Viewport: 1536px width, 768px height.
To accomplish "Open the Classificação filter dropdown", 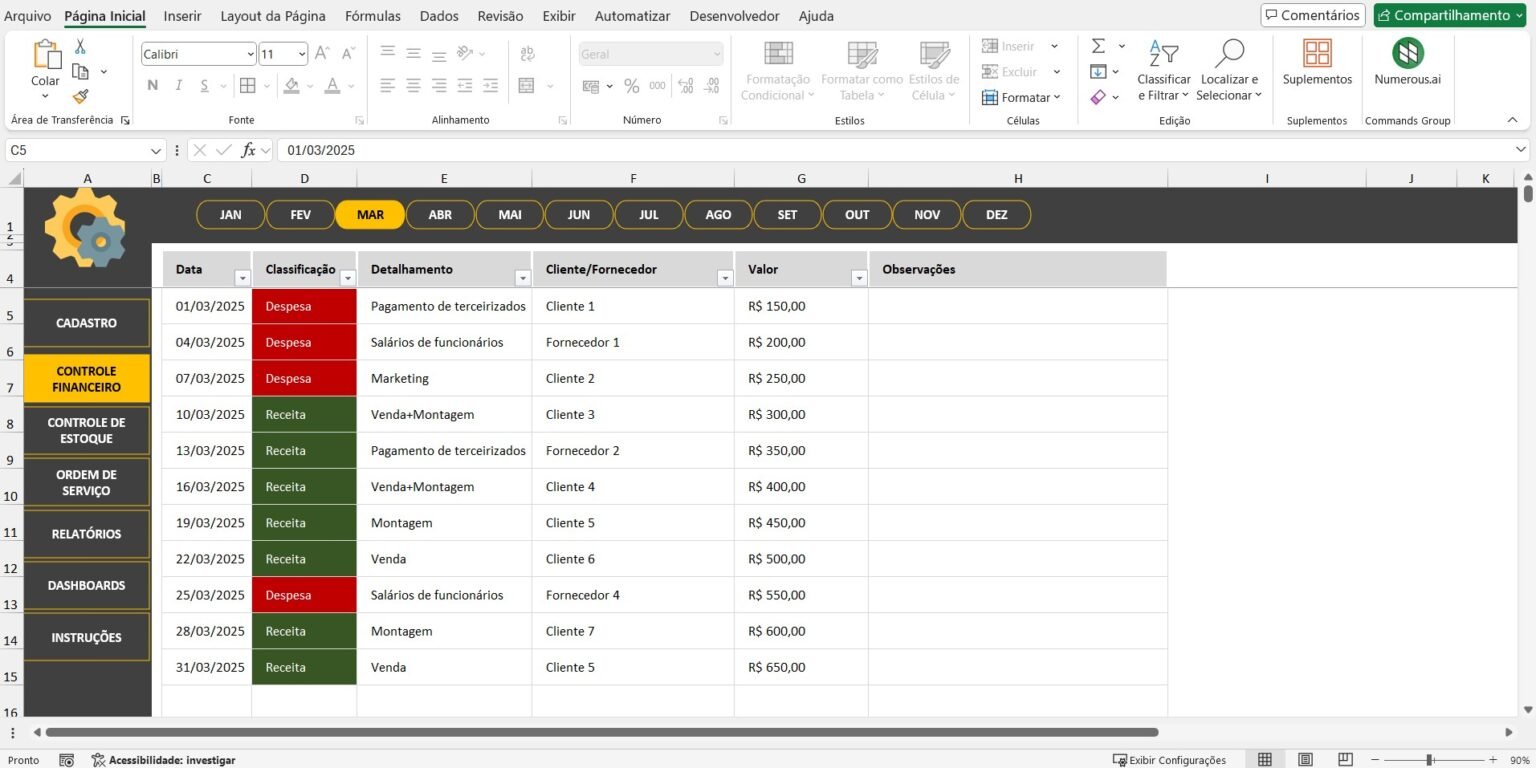I will coord(348,278).
